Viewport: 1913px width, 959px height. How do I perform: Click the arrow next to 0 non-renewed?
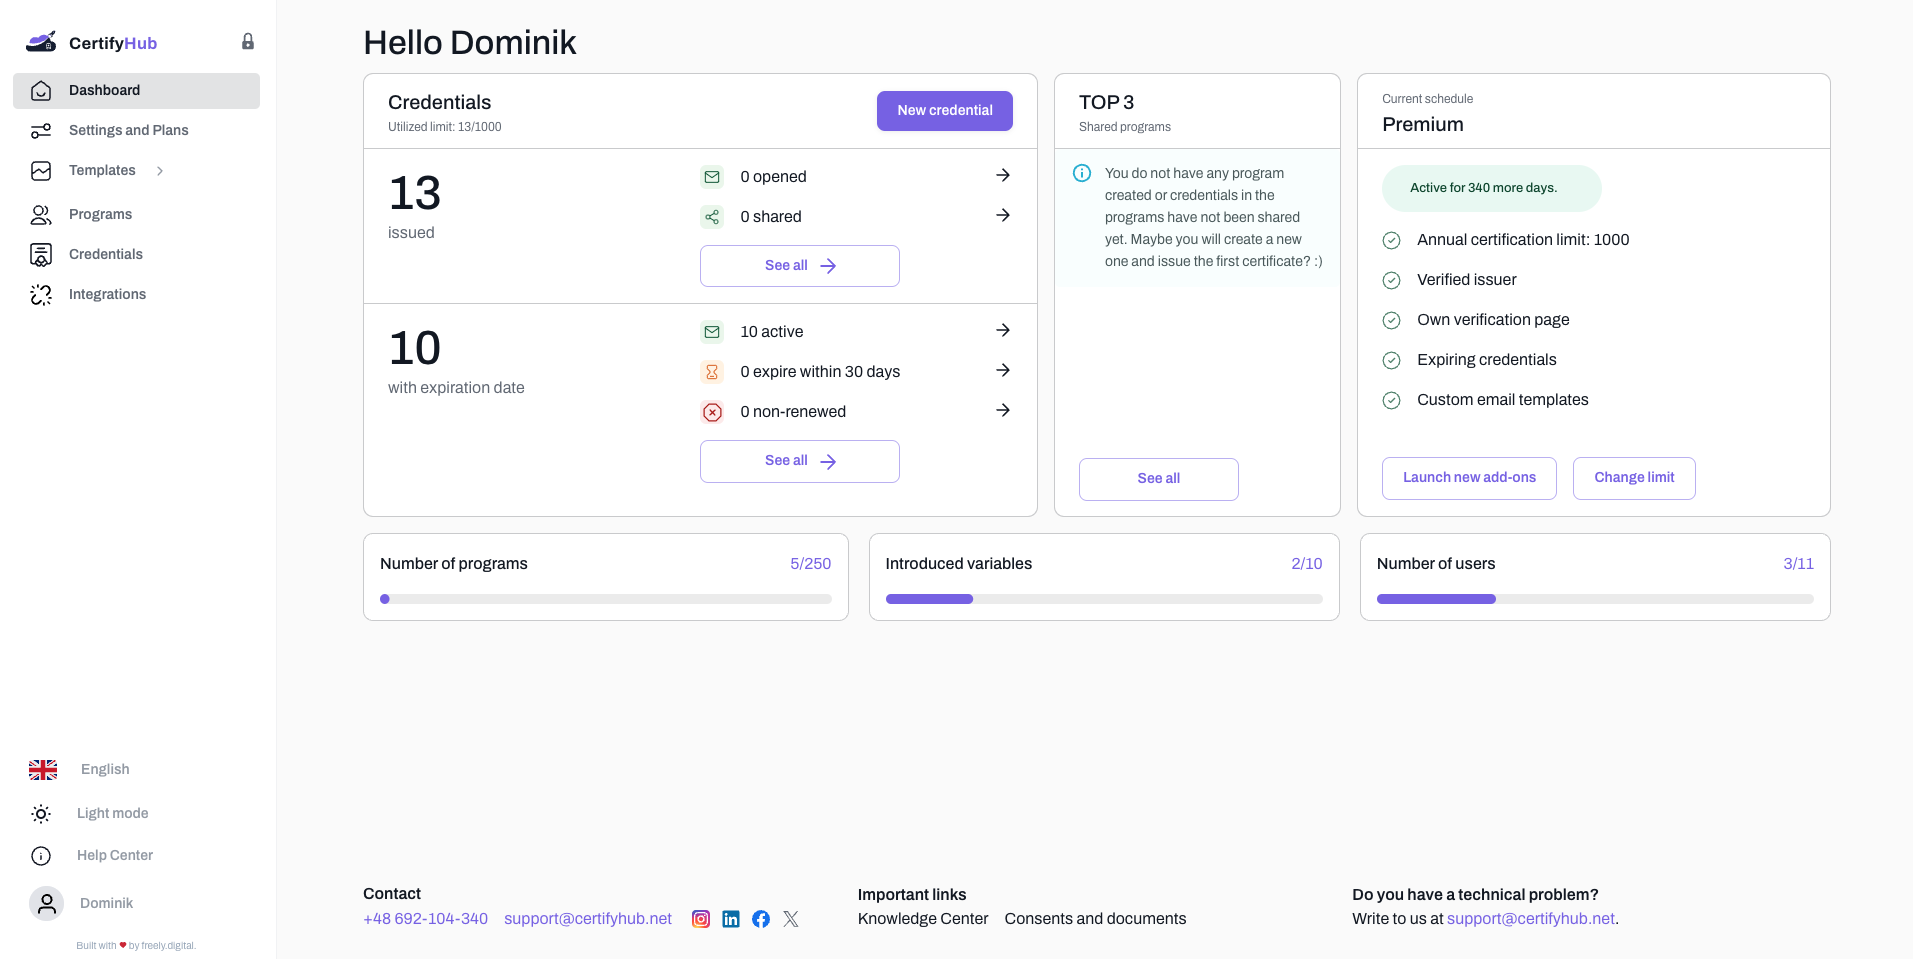tap(1003, 411)
